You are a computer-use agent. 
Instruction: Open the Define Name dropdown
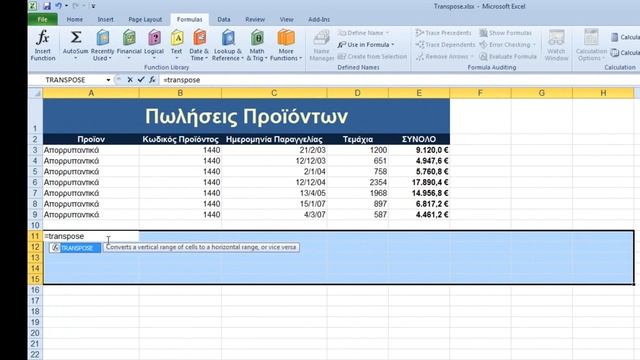[387, 33]
